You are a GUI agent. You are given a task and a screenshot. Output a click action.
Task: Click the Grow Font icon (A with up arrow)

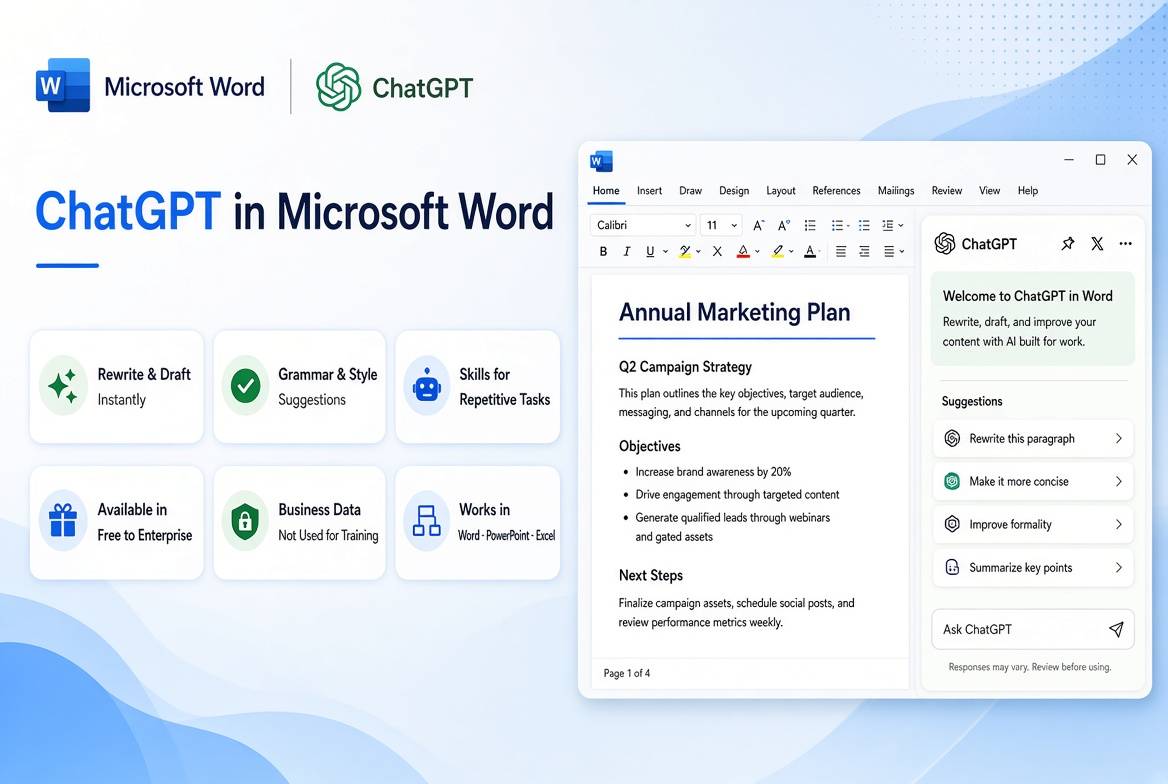pos(758,225)
